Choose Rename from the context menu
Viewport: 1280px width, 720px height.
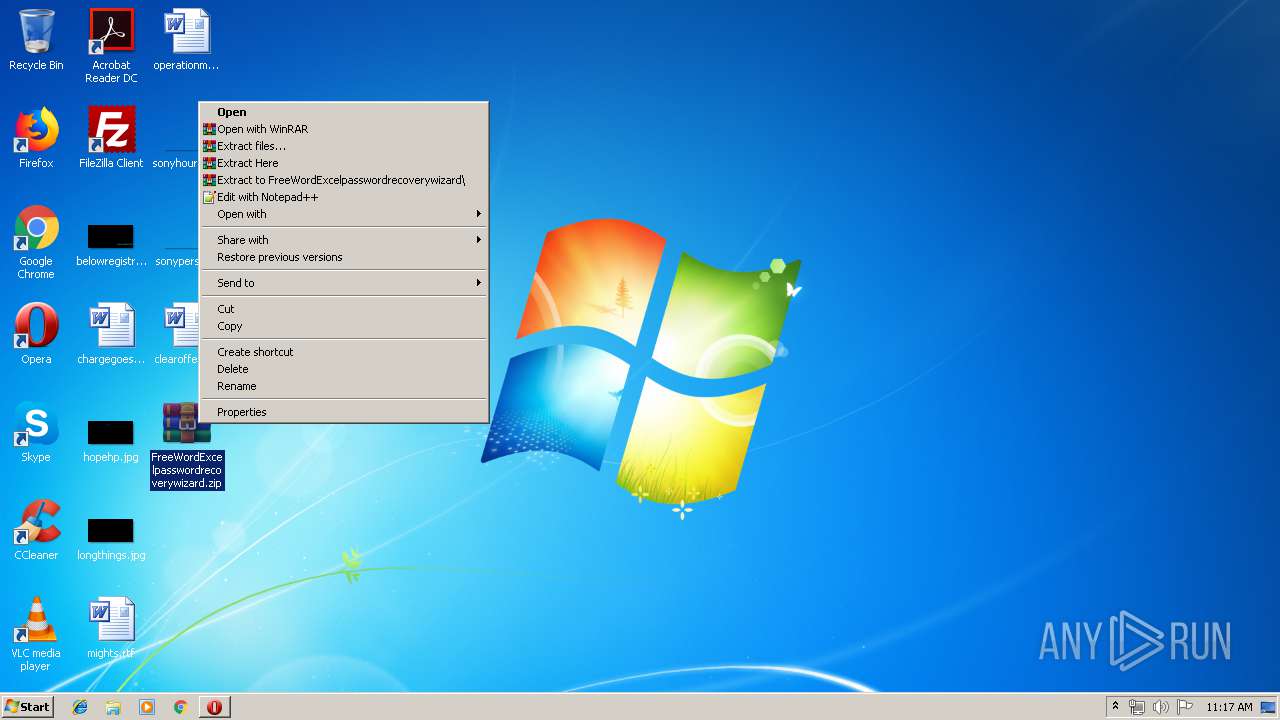pyautogui.click(x=344, y=386)
